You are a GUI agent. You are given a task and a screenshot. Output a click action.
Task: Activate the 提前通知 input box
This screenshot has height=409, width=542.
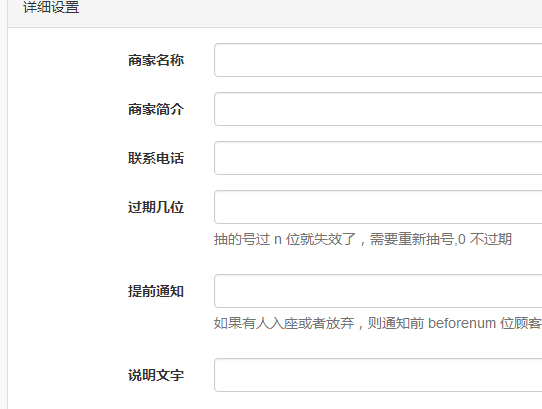click(378, 291)
